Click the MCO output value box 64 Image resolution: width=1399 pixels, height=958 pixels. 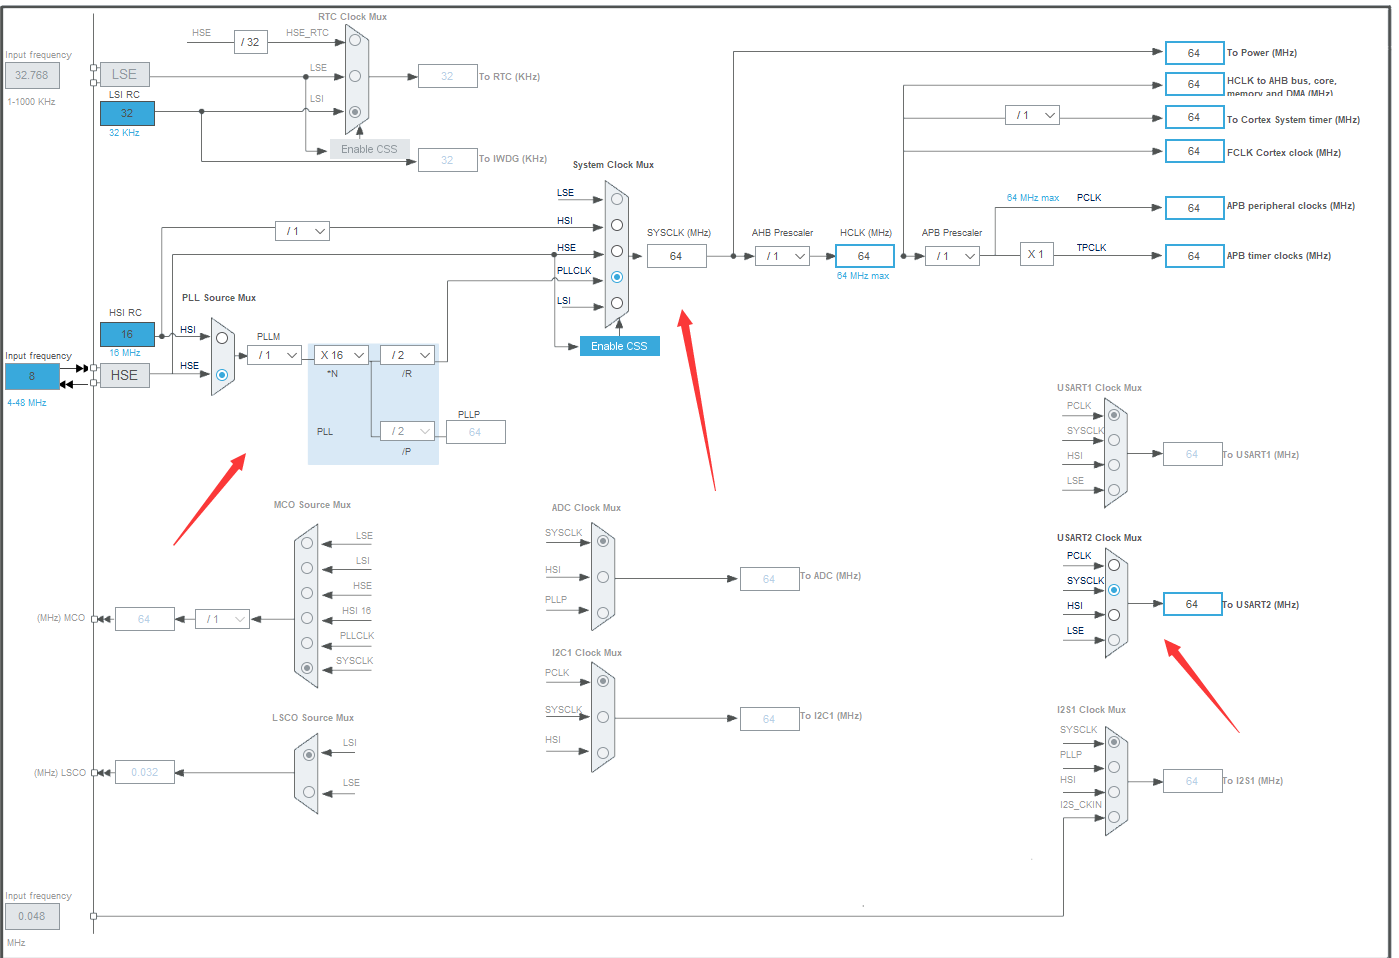144,619
